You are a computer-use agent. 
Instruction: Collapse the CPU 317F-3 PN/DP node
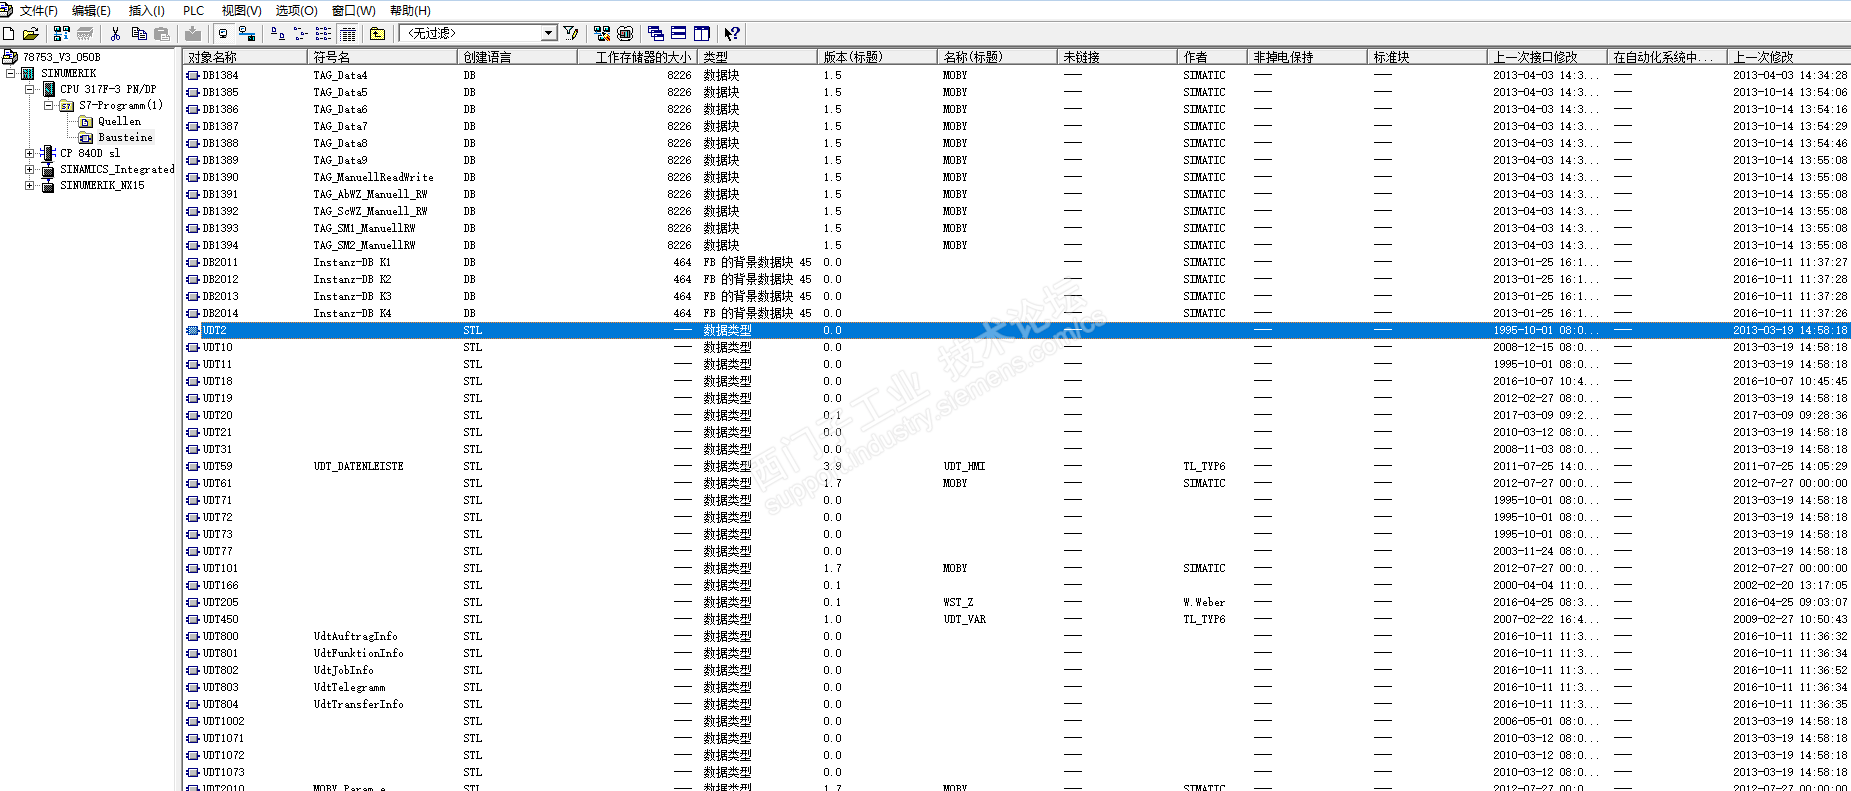point(29,89)
